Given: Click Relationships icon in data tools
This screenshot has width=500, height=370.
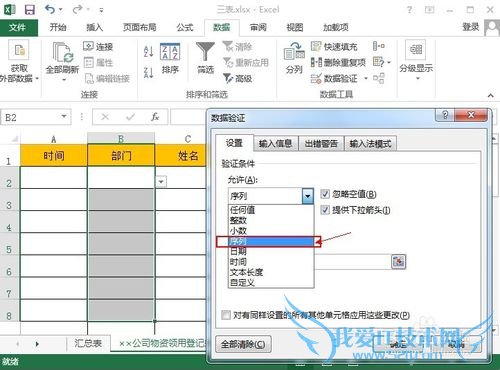Looking at the screenshot, I should (x=379, y=78).
